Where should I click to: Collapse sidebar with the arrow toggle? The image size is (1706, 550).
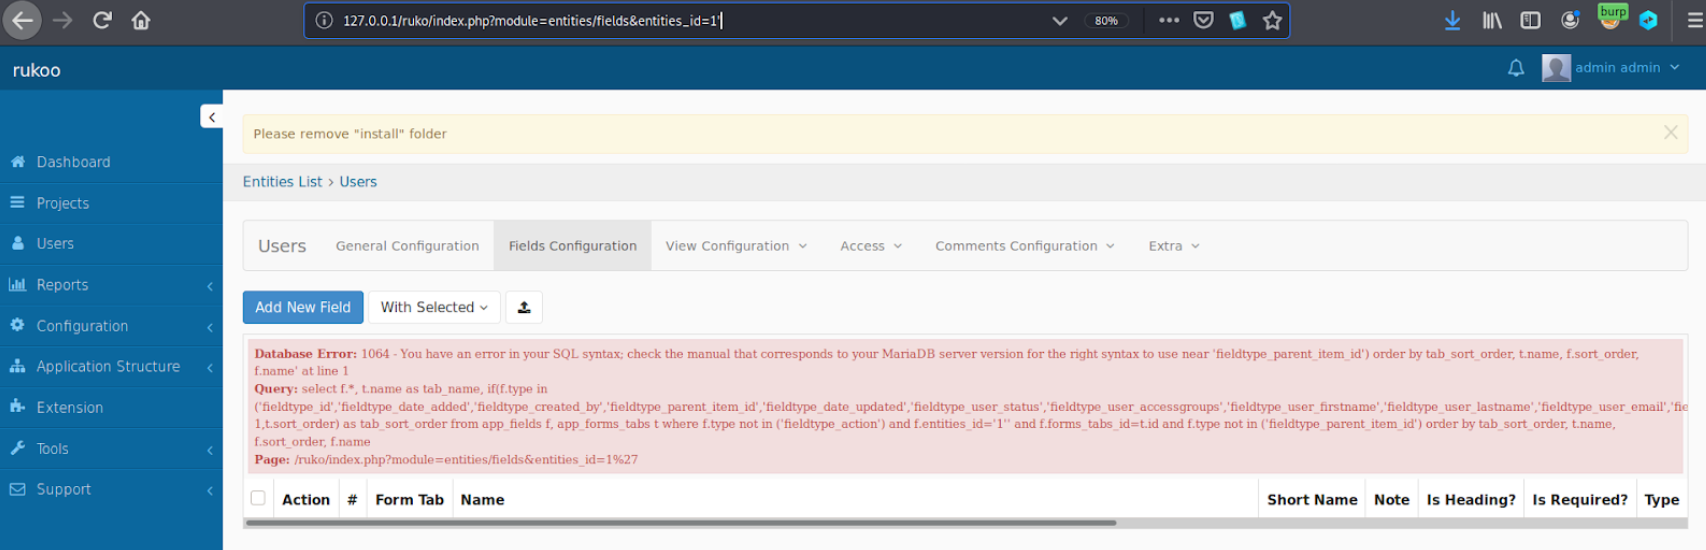point(211,117)
